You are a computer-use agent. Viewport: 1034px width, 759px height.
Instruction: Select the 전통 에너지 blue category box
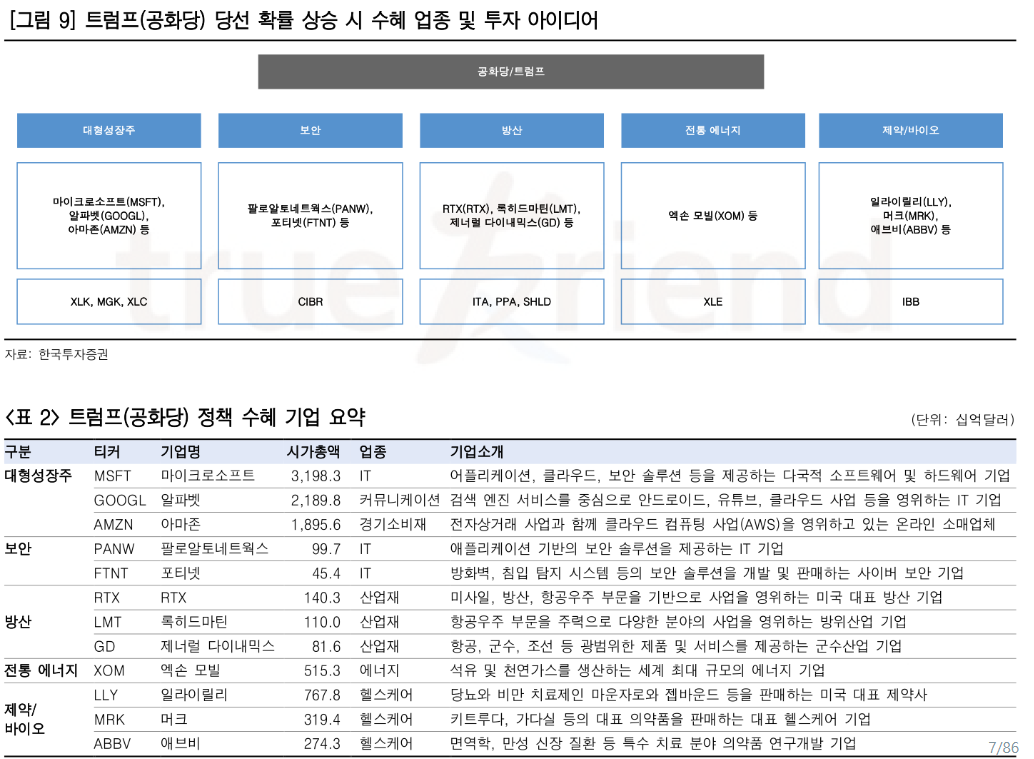pyautogui.click(x=713, y=130)
